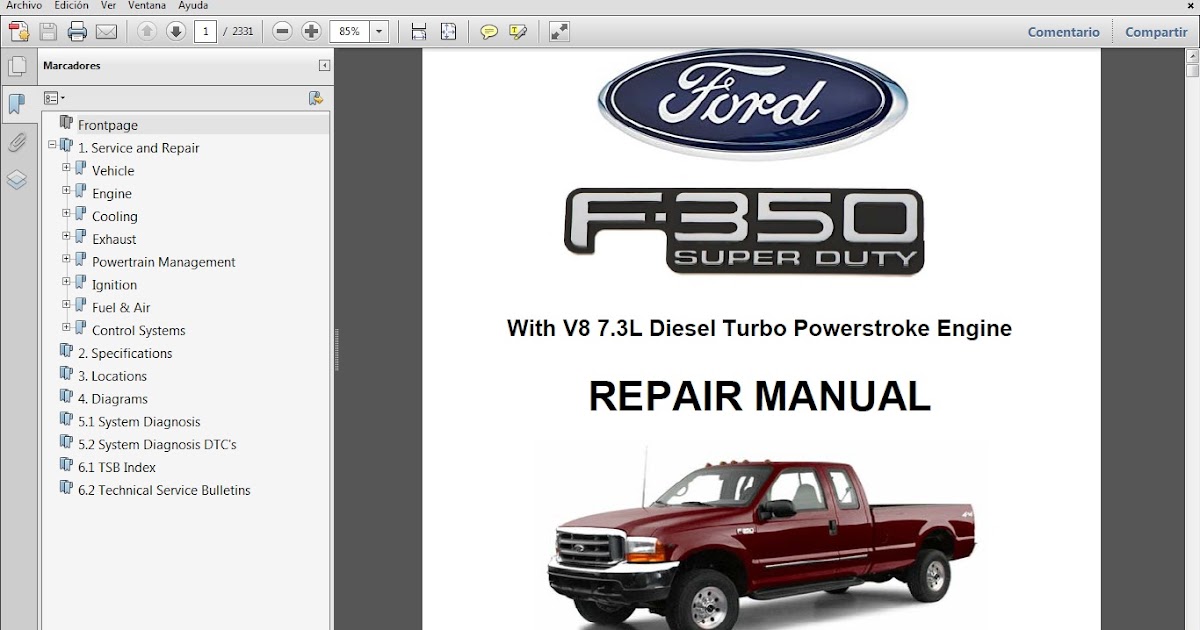Jump to the Exhaust bookmark label
This screenshot has height=630, width=1200.
click(x=114, y=239)
